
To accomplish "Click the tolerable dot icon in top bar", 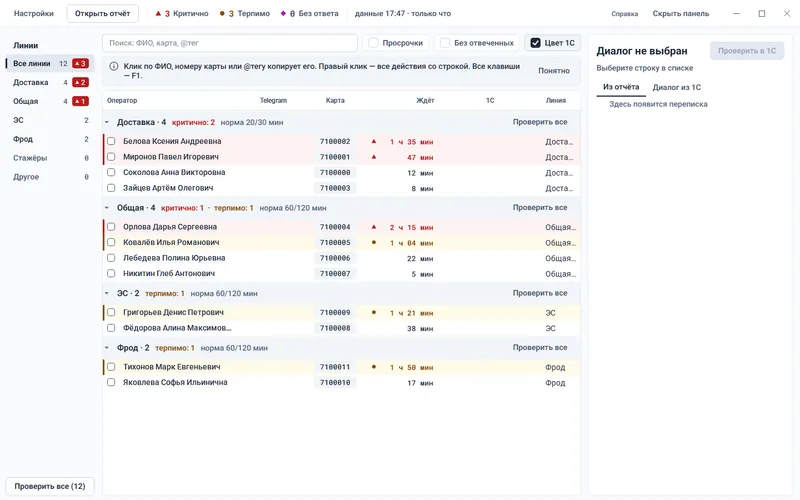I will pyautogui.click(x=222, y=14).
